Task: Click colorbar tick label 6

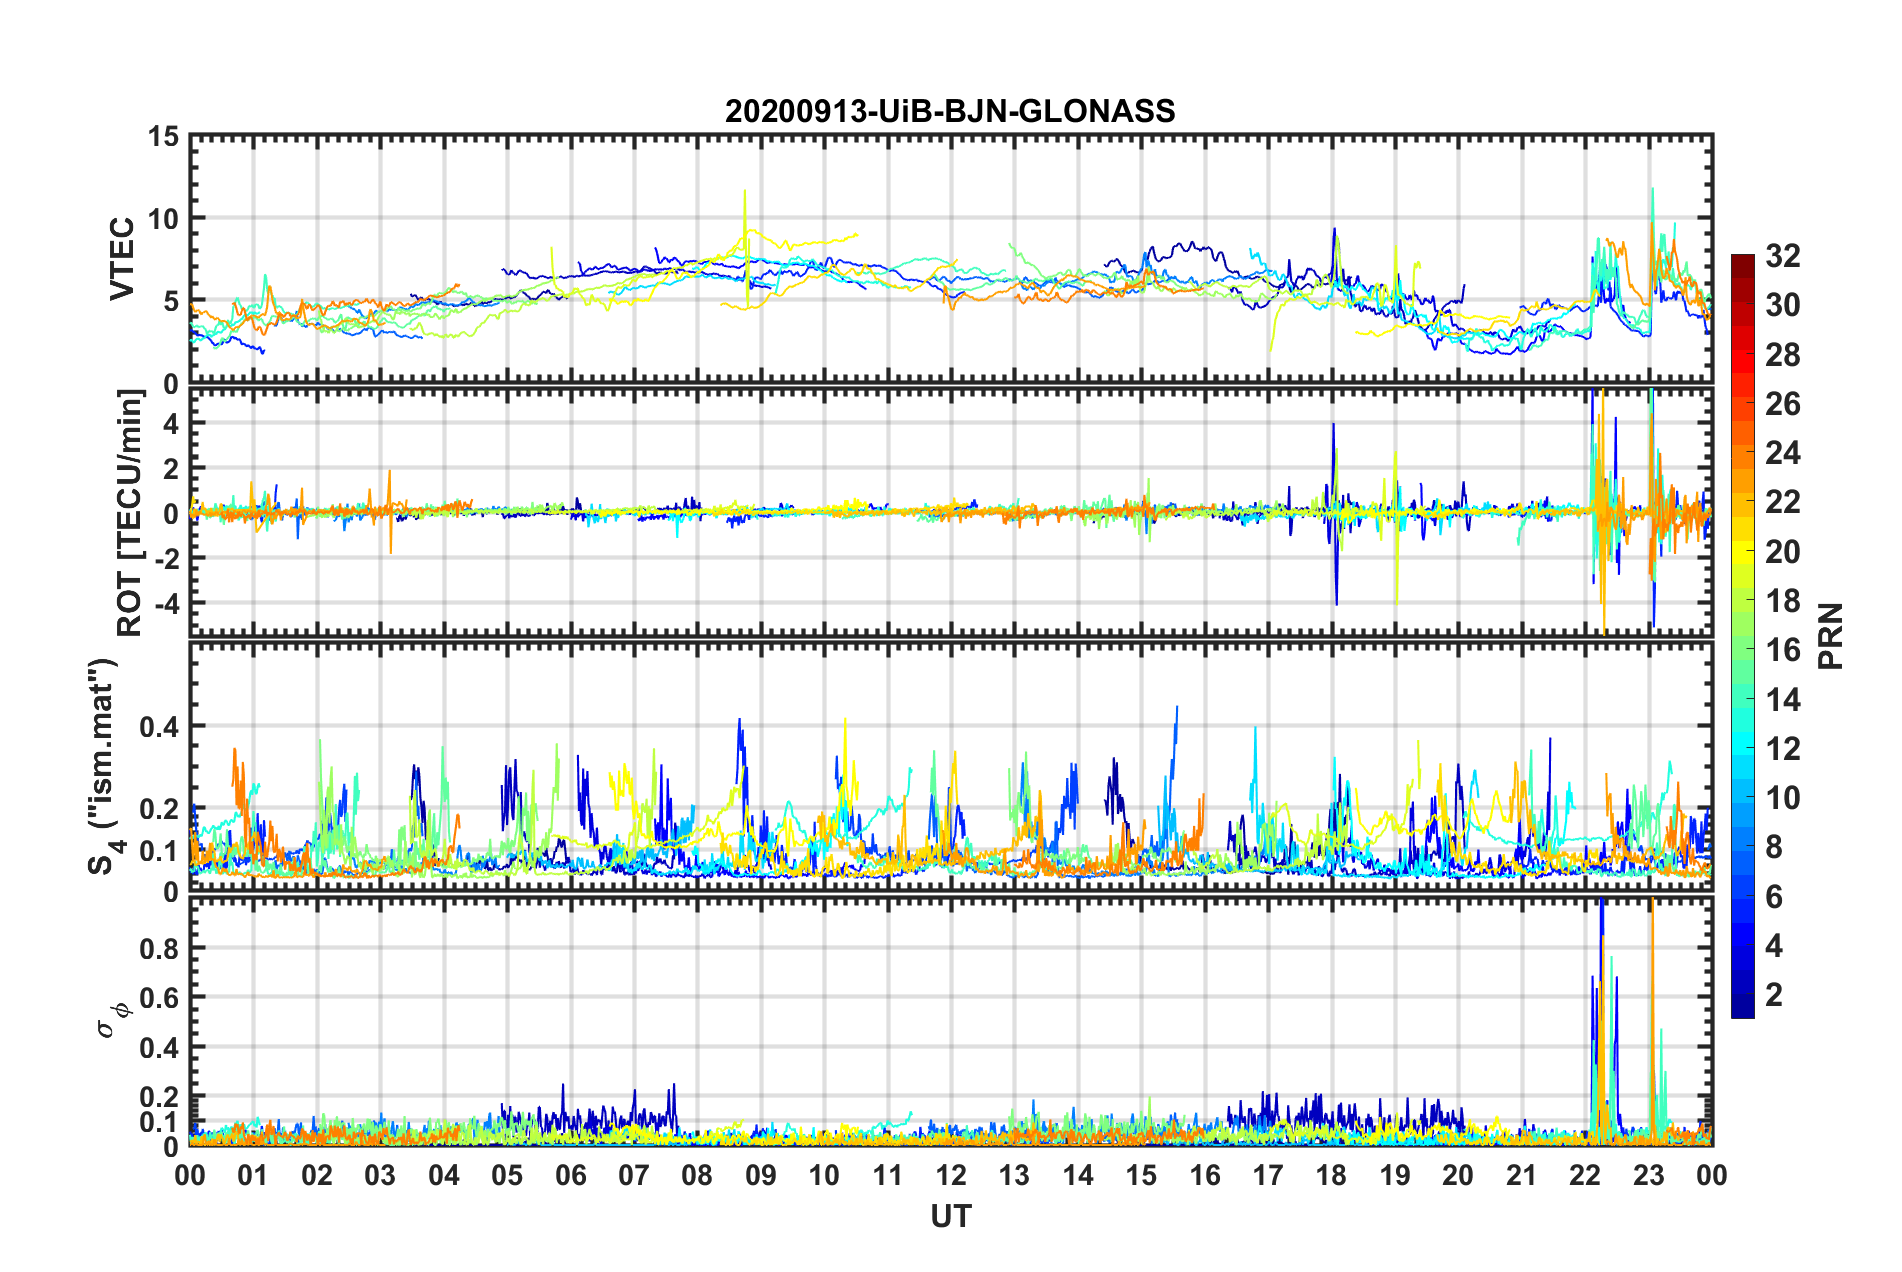Action: [x=1774, y=897]
